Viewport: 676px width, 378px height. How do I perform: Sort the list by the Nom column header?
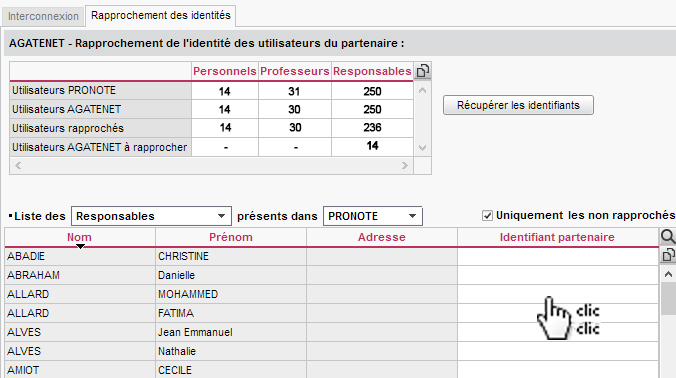click(79, 237)
